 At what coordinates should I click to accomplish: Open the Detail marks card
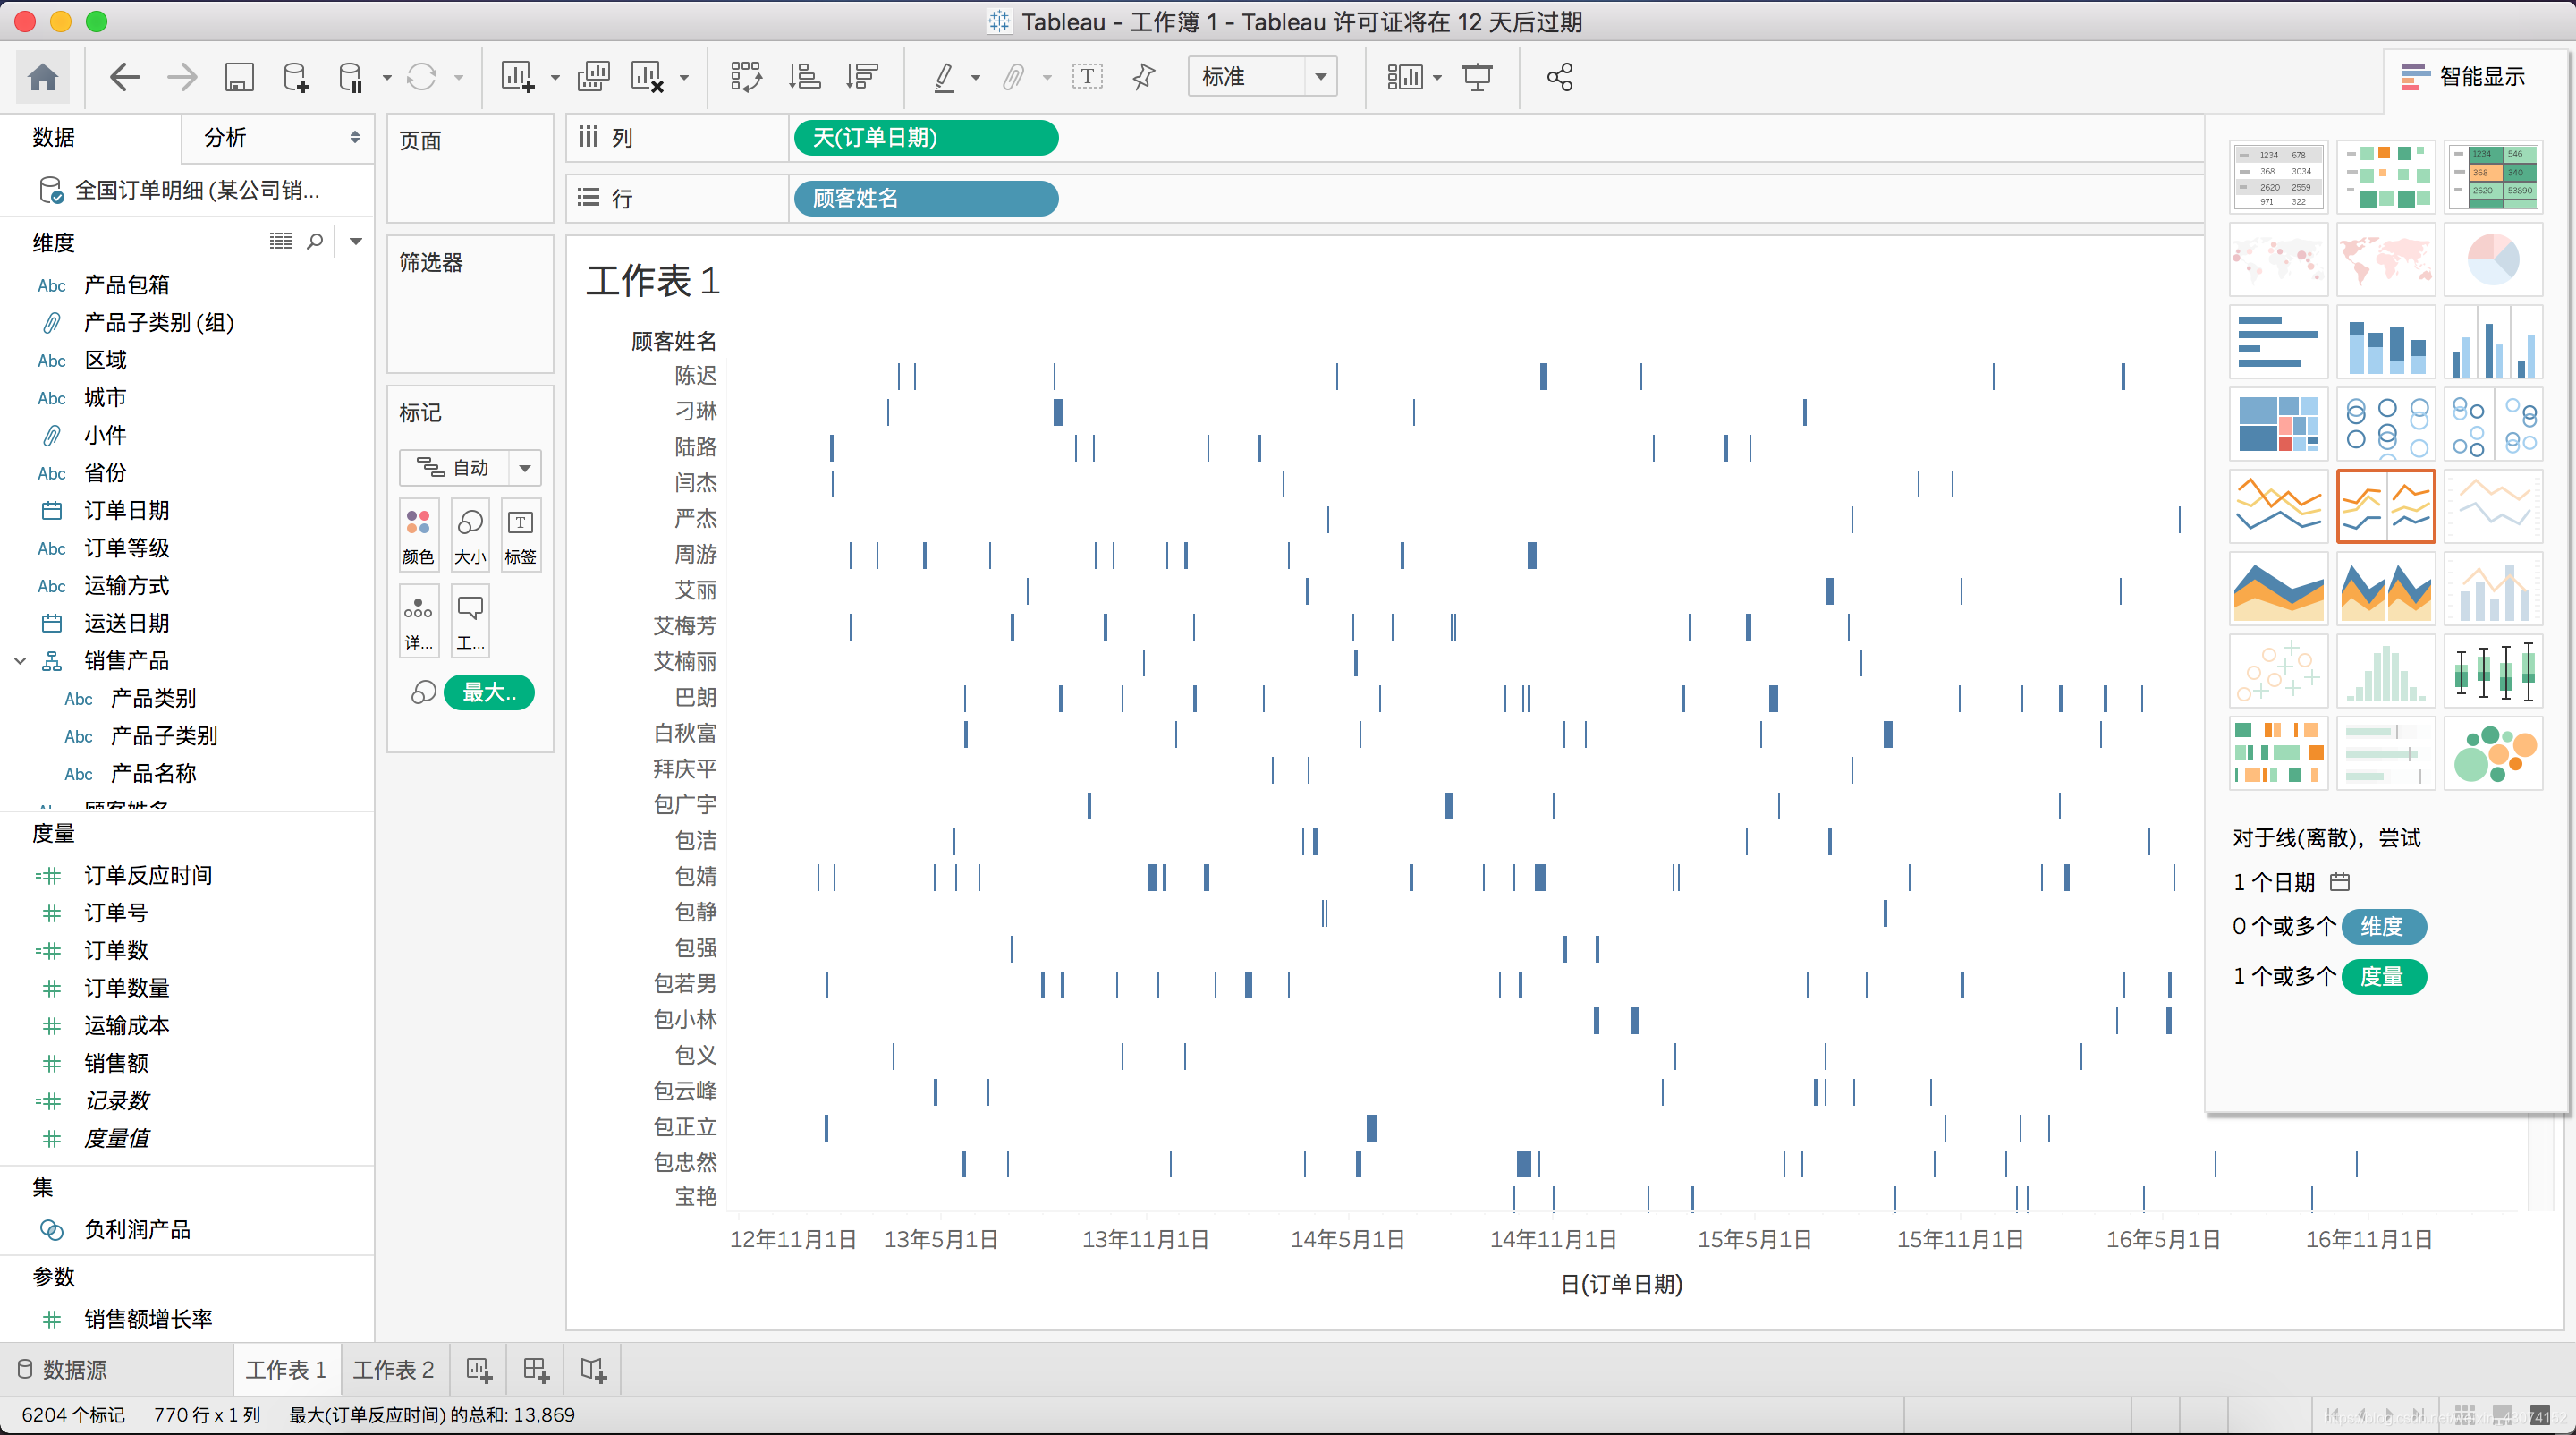[418, 620]
